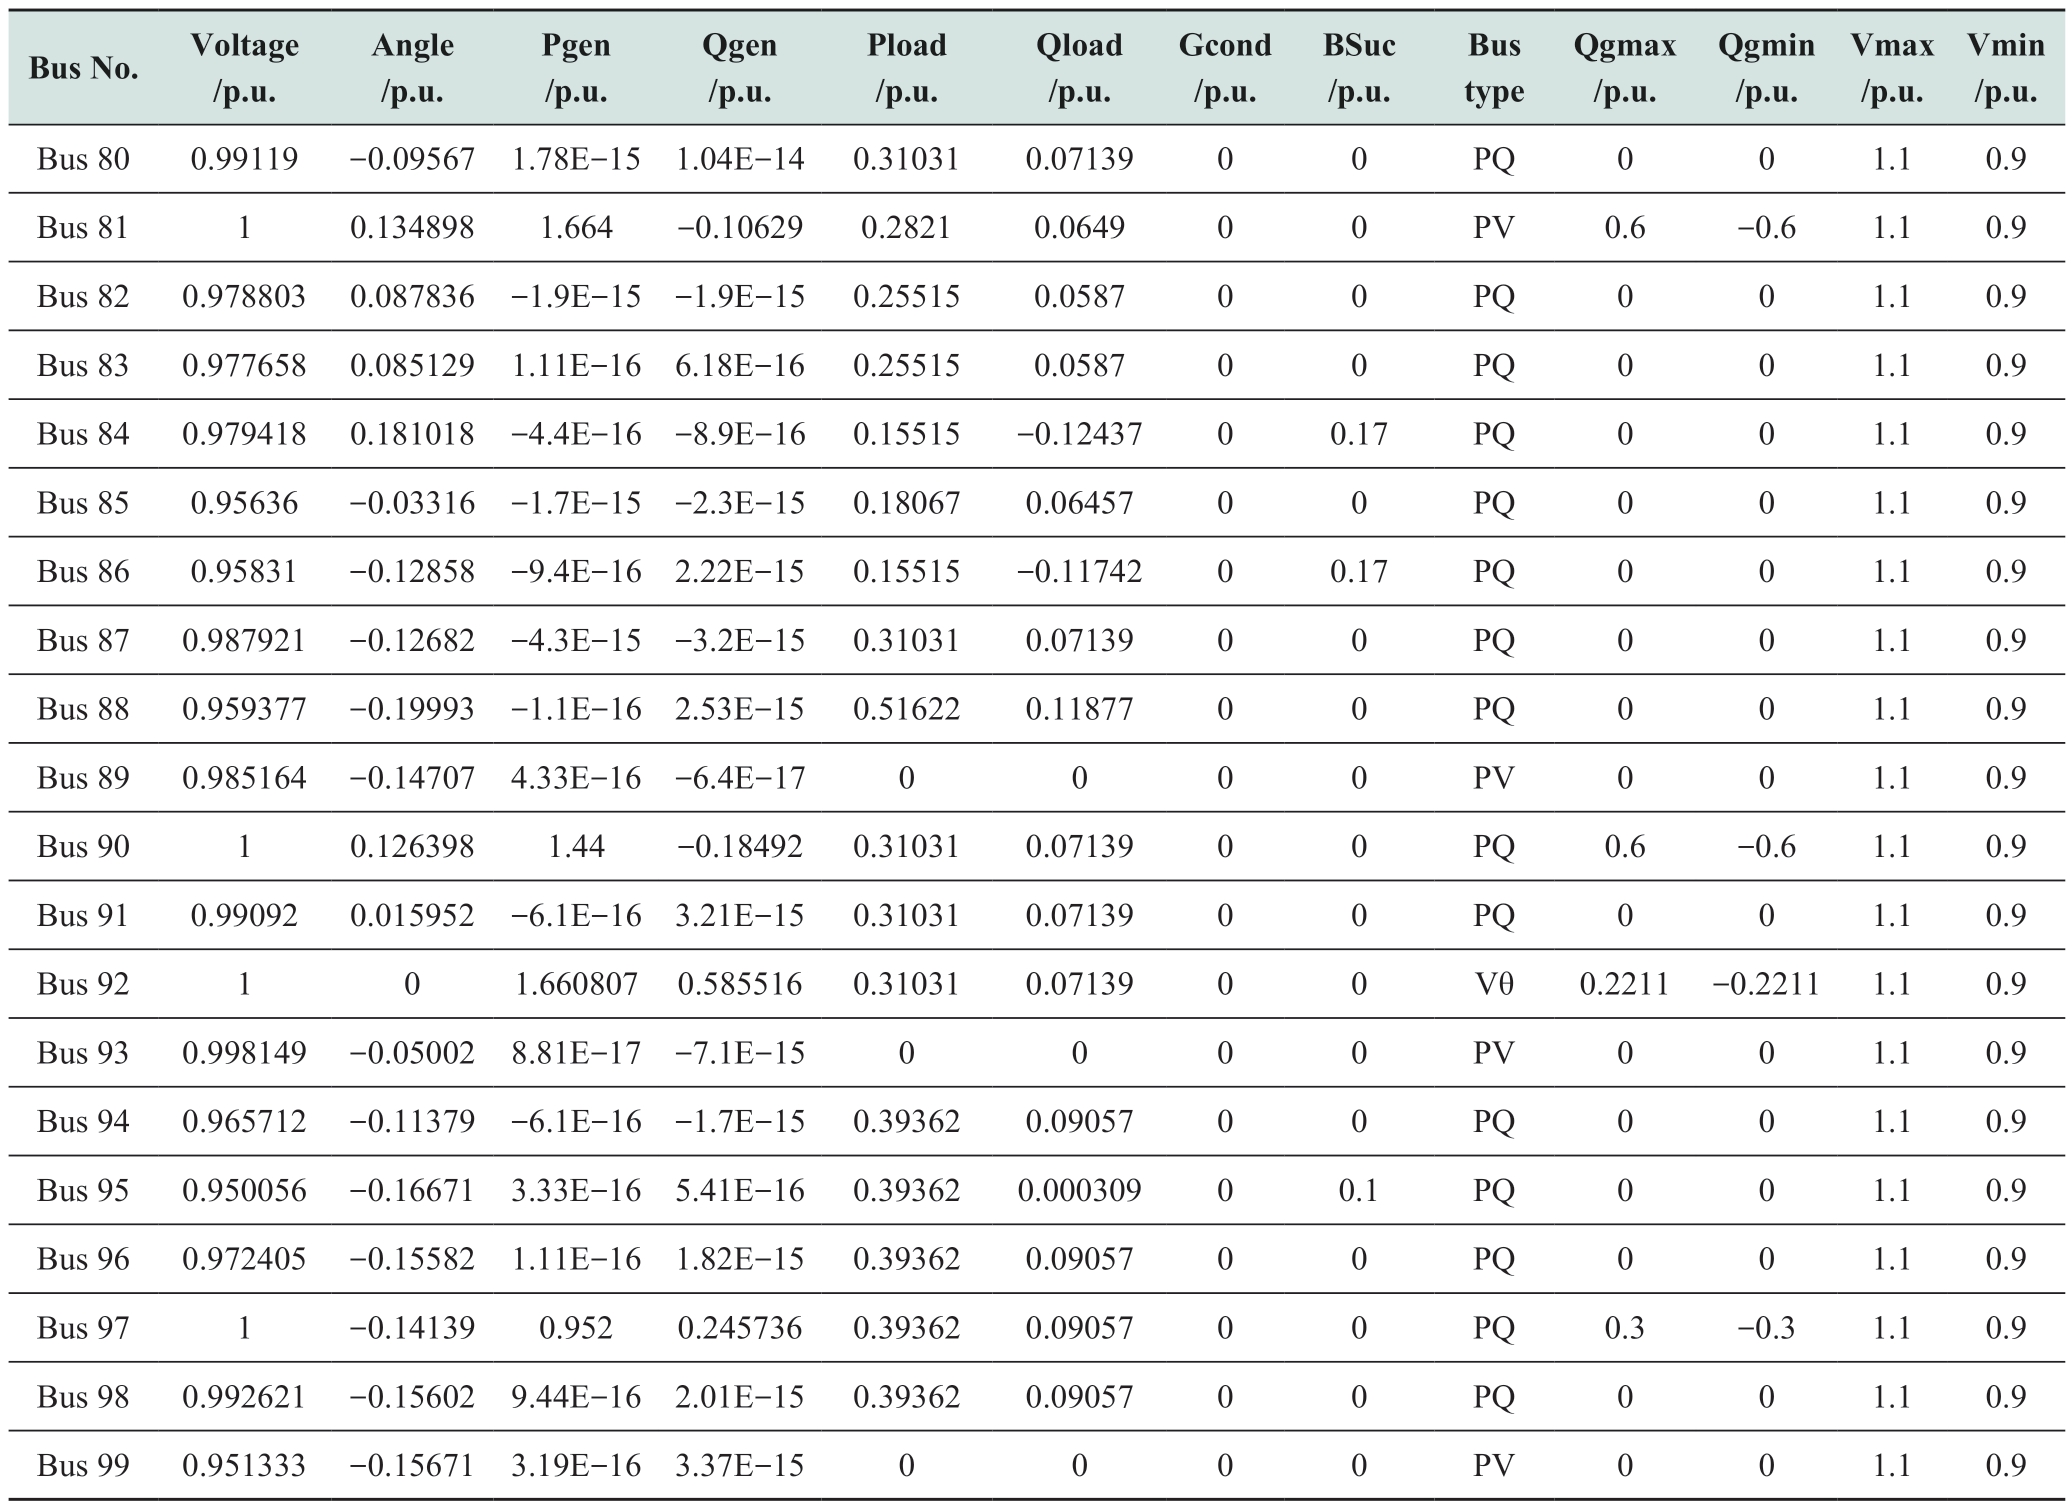Viewport: 2072px width, 1508px height.
Task: Select the 'Bus 90' row label
Action: click(x=83, y=847)
